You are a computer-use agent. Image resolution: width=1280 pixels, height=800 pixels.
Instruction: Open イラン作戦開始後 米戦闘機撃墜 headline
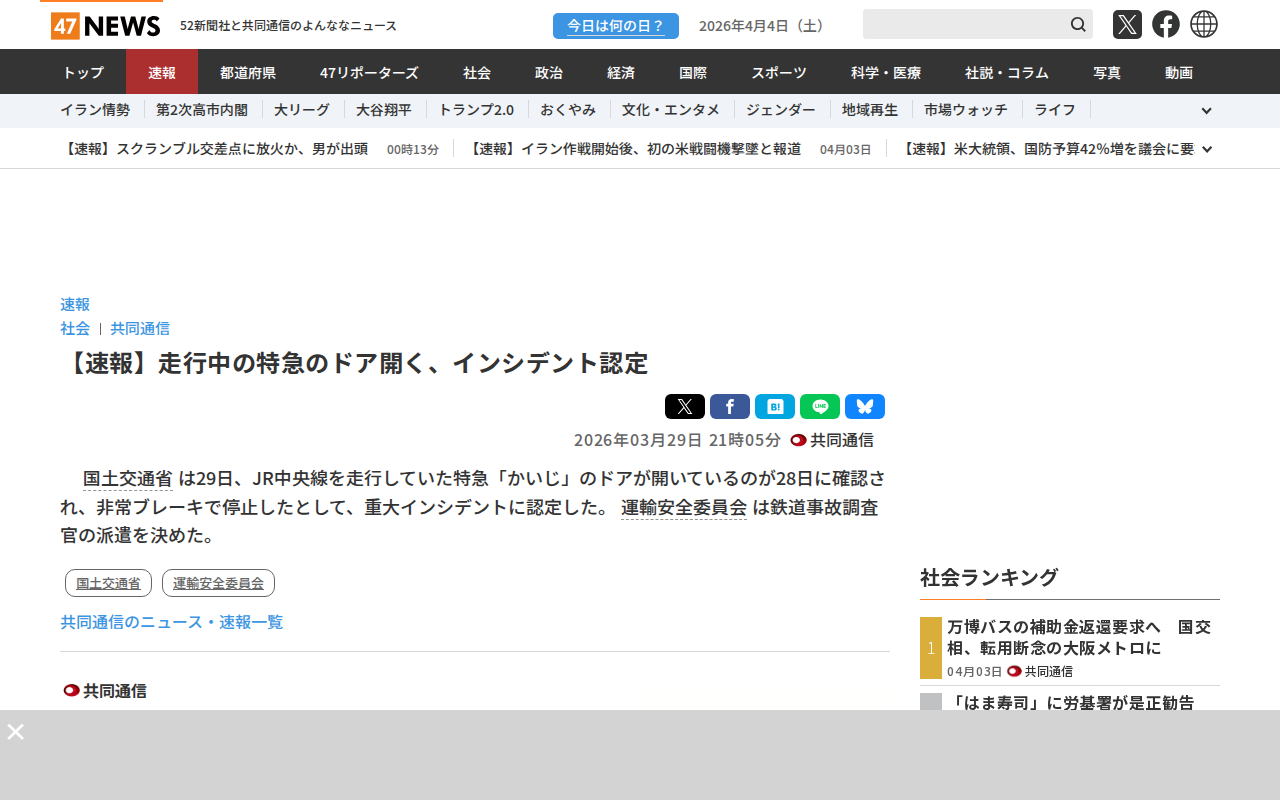point(634,149)
